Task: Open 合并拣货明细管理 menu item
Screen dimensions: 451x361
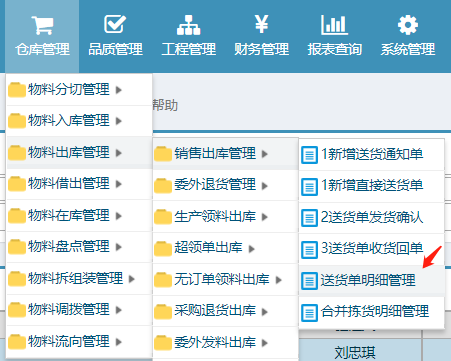Action: coord(372,312)
